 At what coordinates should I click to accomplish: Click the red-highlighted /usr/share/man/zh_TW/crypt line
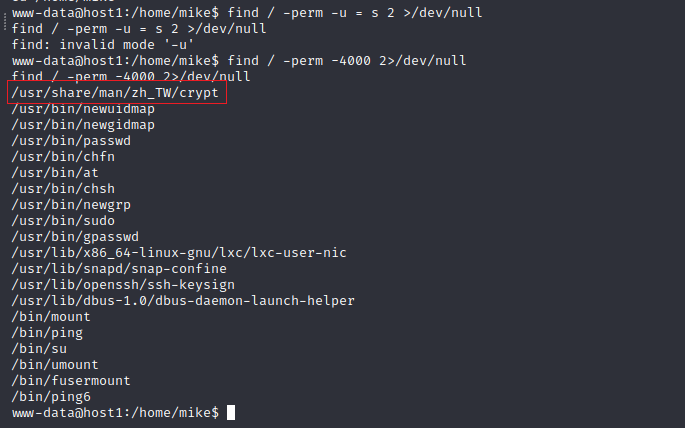117,93
